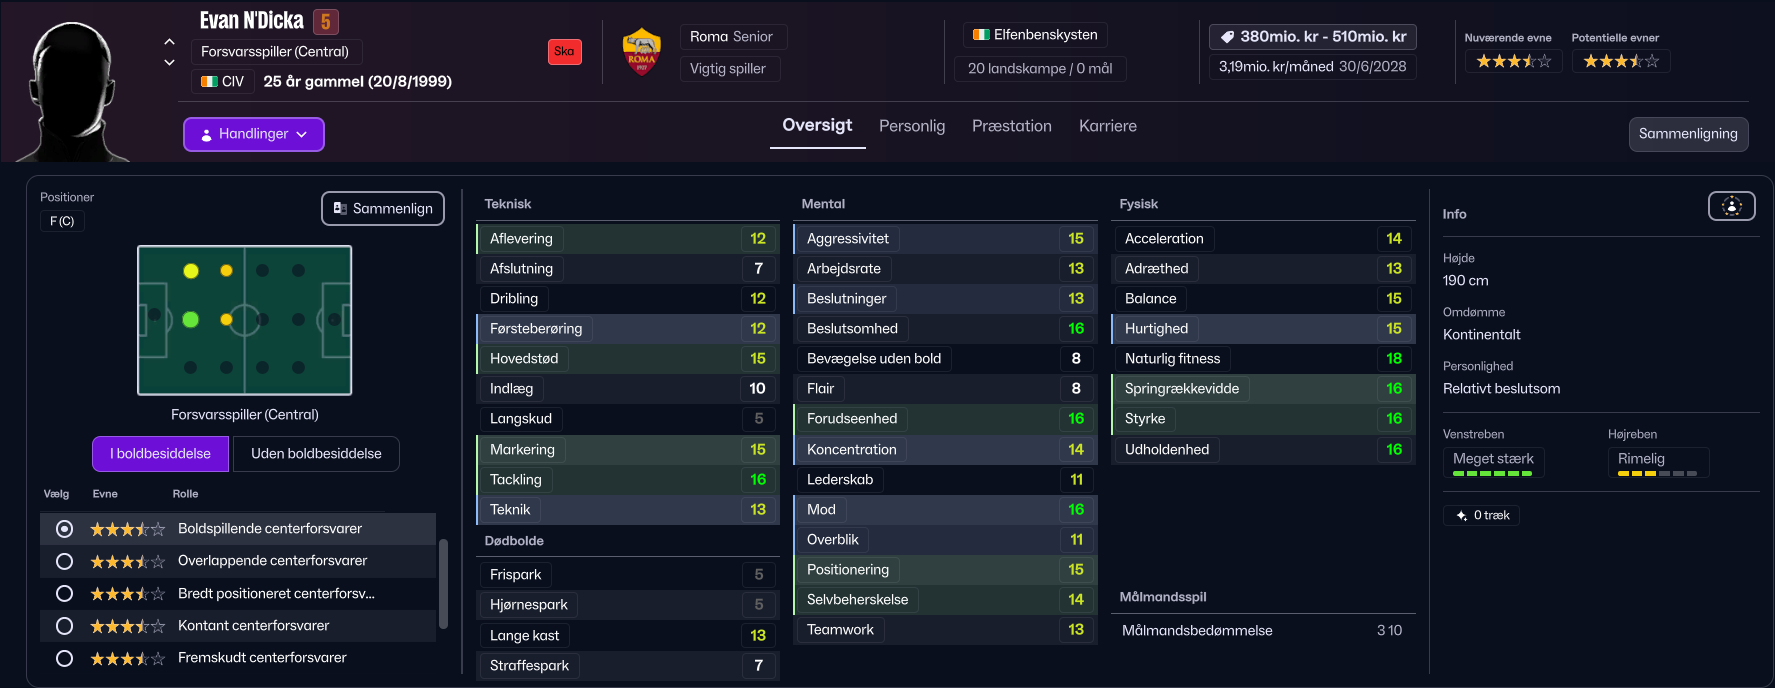Open the Handlinger dropdown menu
Viewport: 1775px width, 688px height.
[x=253, y=134]
